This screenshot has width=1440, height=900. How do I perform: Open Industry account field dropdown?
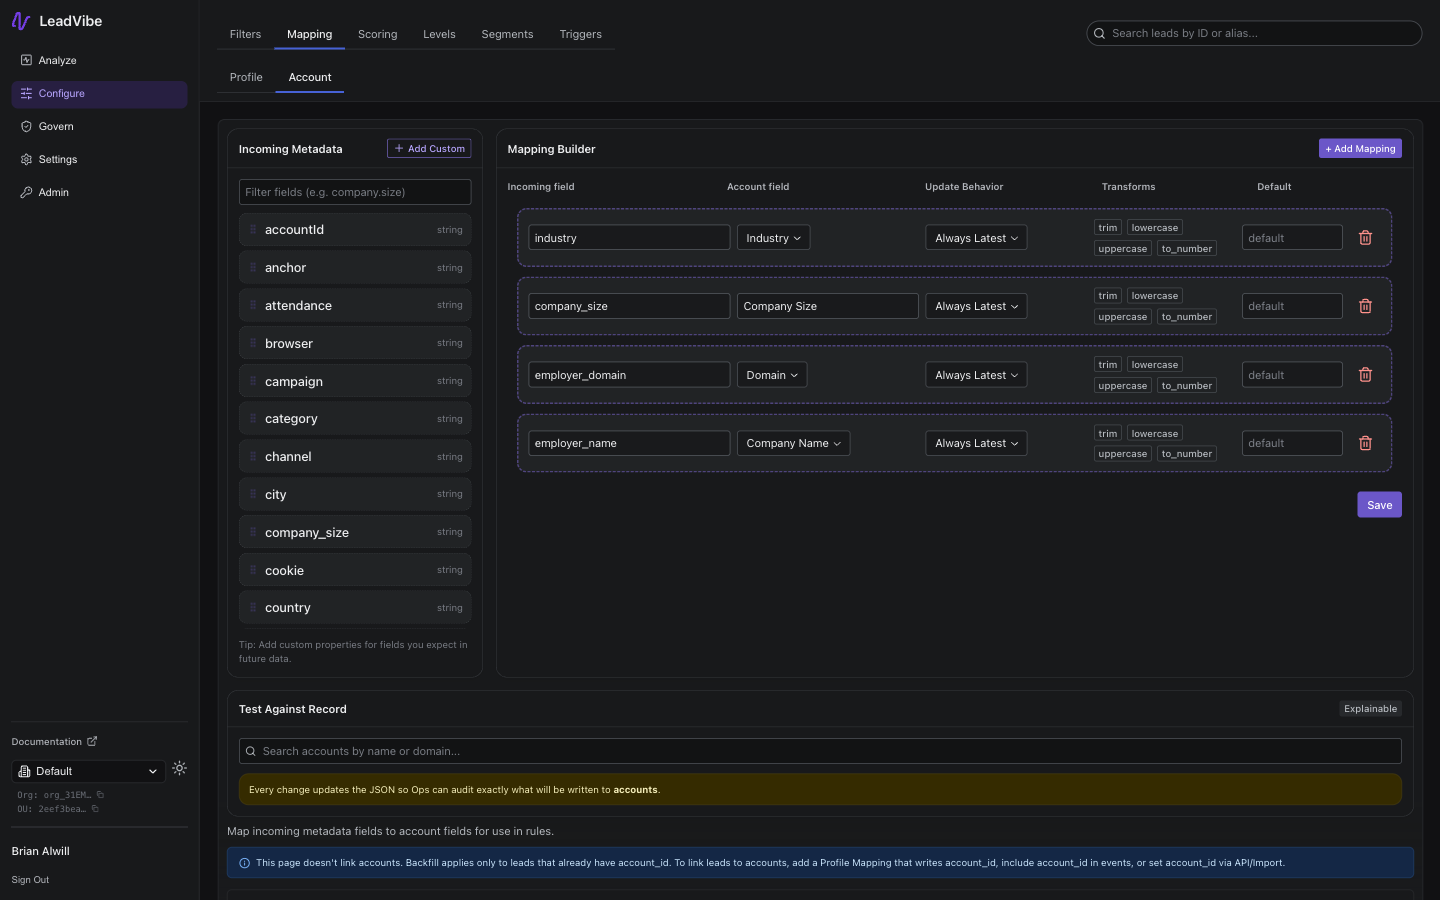773,238
